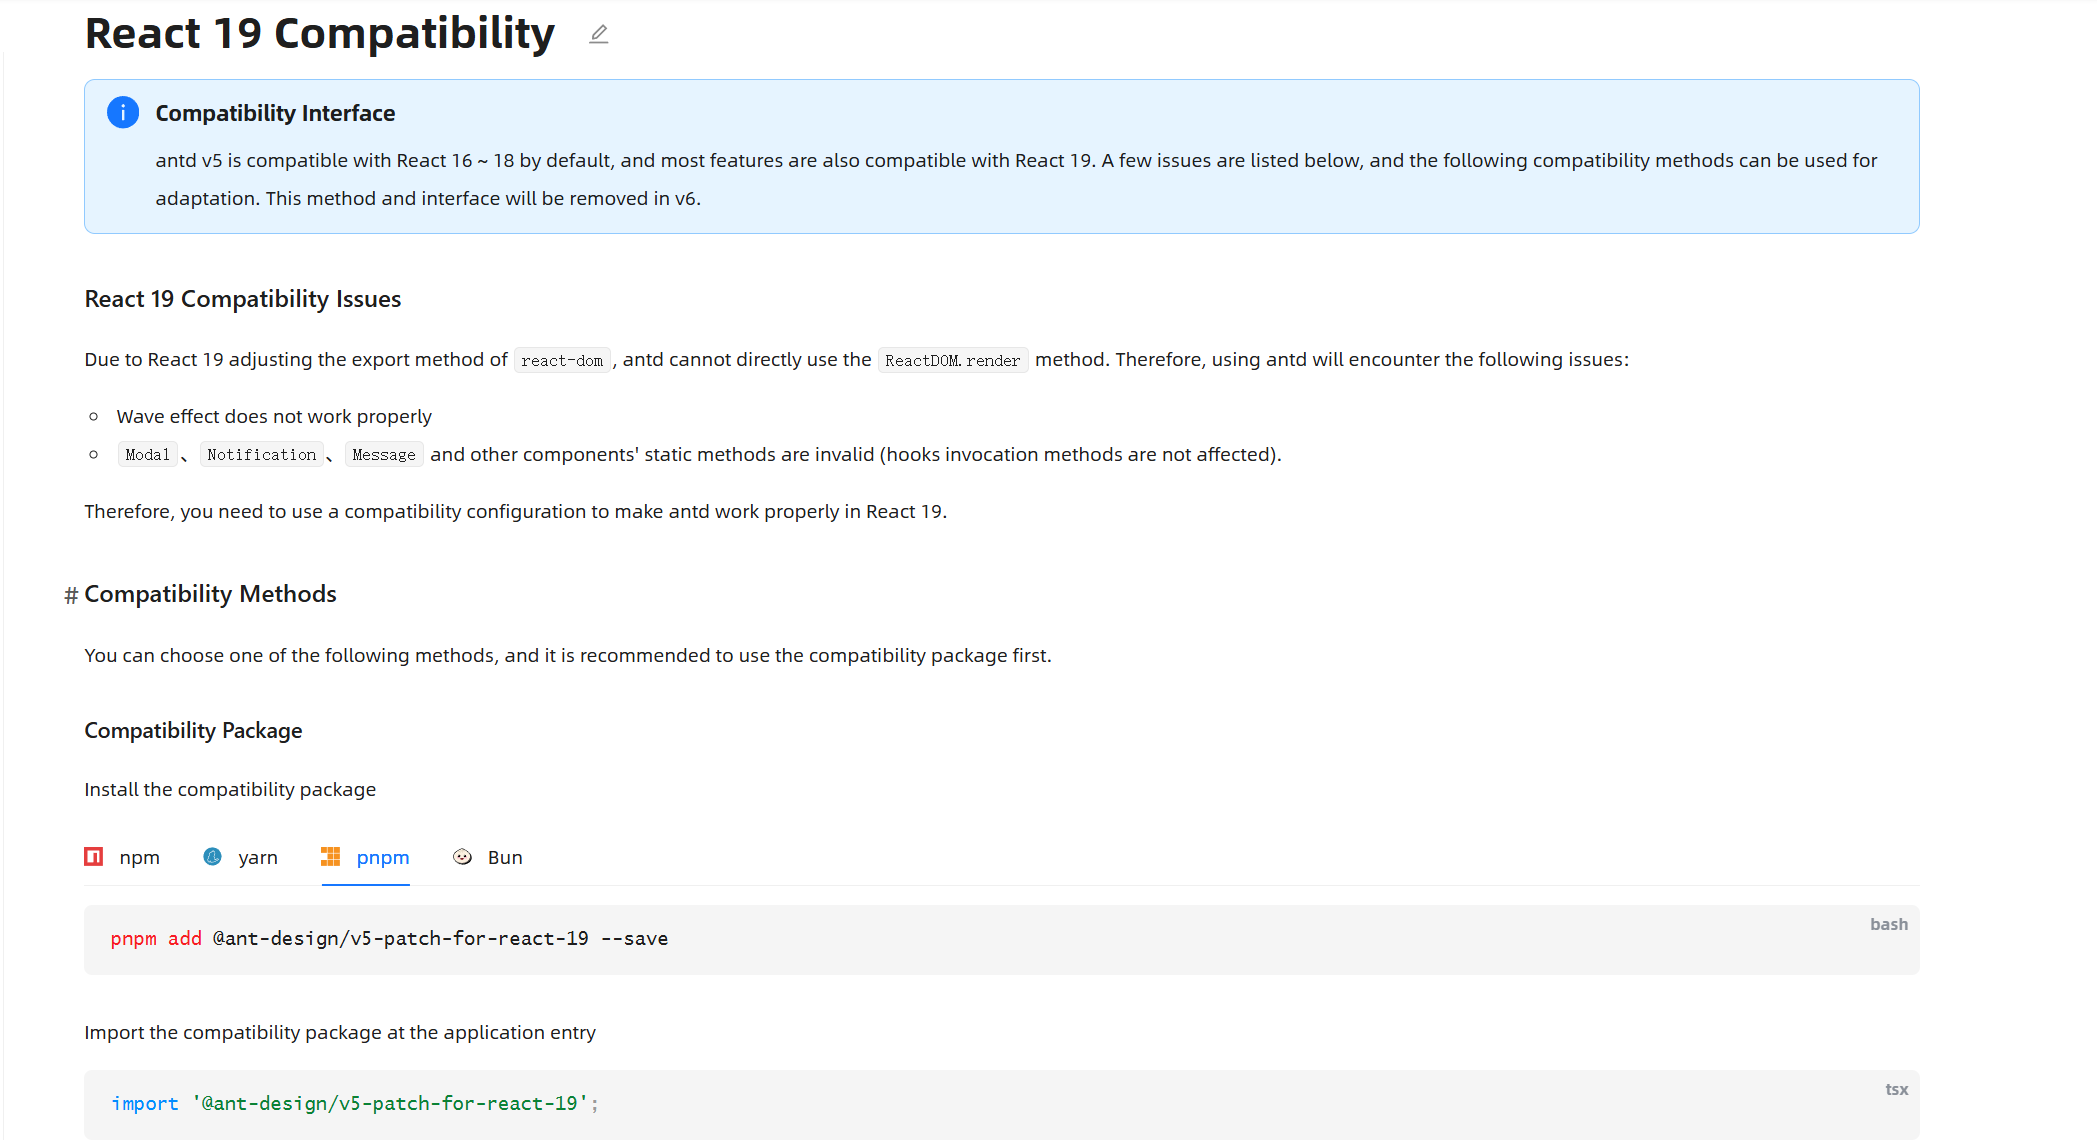The image size is (2097, 1140).
Task: Click the pnpm add command code line
Action: pos(389,939)
